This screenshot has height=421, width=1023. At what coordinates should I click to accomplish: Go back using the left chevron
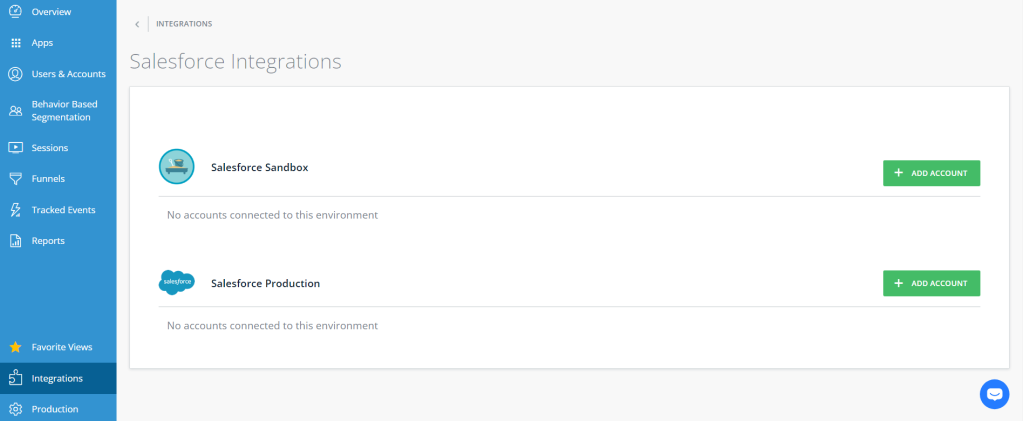coord(137,24)
